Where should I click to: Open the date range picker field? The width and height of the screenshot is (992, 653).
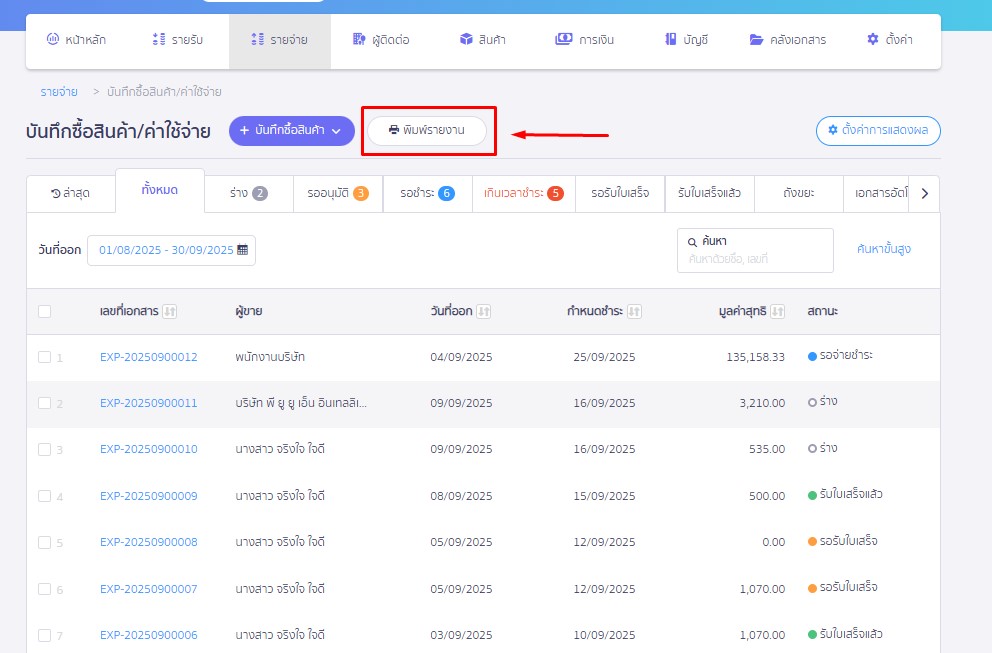[x=171, y=250]
